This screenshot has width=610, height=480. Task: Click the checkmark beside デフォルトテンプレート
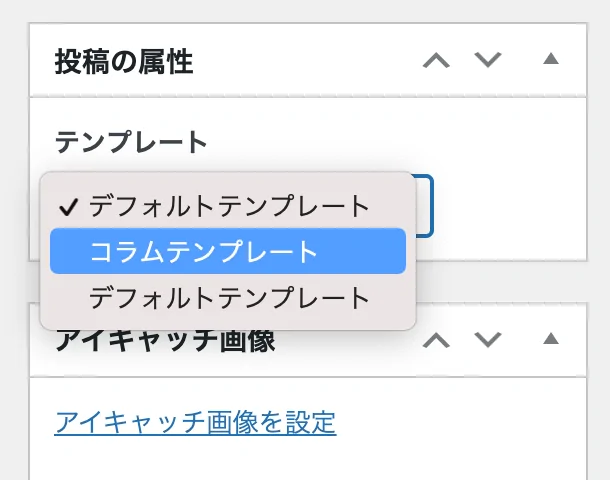68,207
